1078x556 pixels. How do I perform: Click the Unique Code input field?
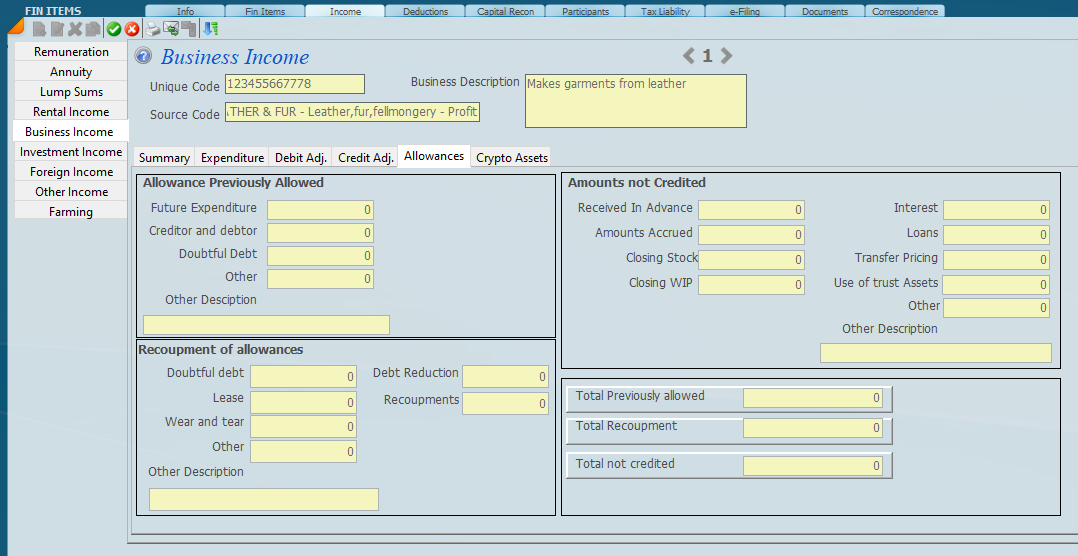(295, 84)
